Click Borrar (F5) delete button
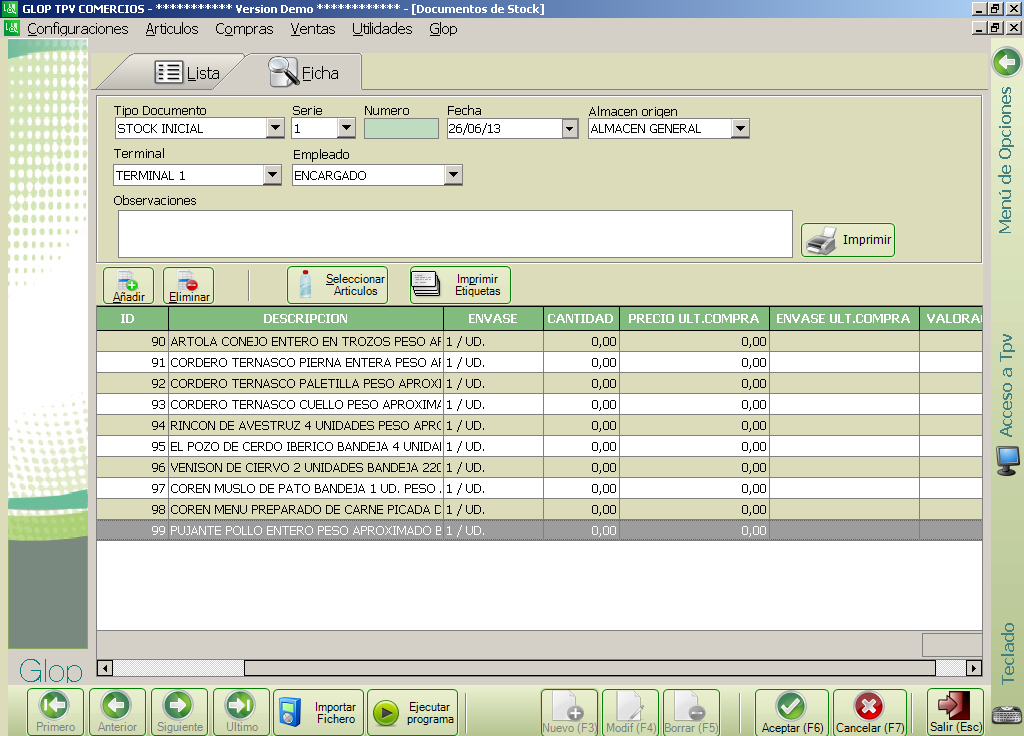Screen dimensions: 1024x736 [x=692, y=712]
